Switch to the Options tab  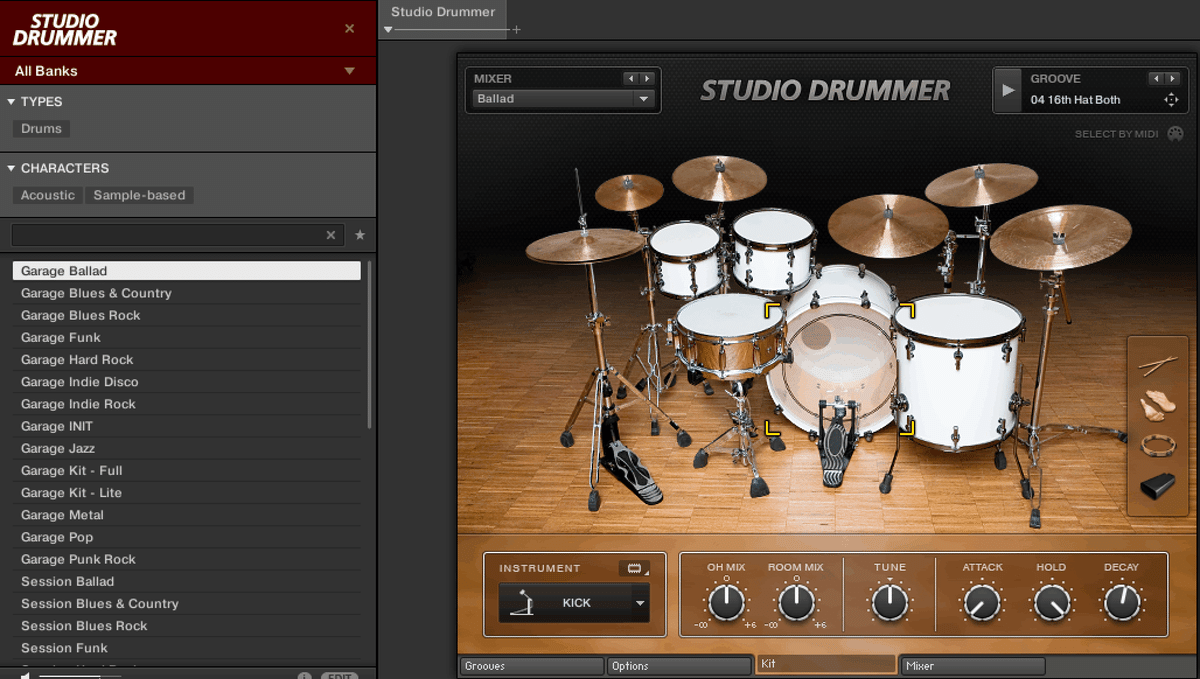(x=679, y=666)
